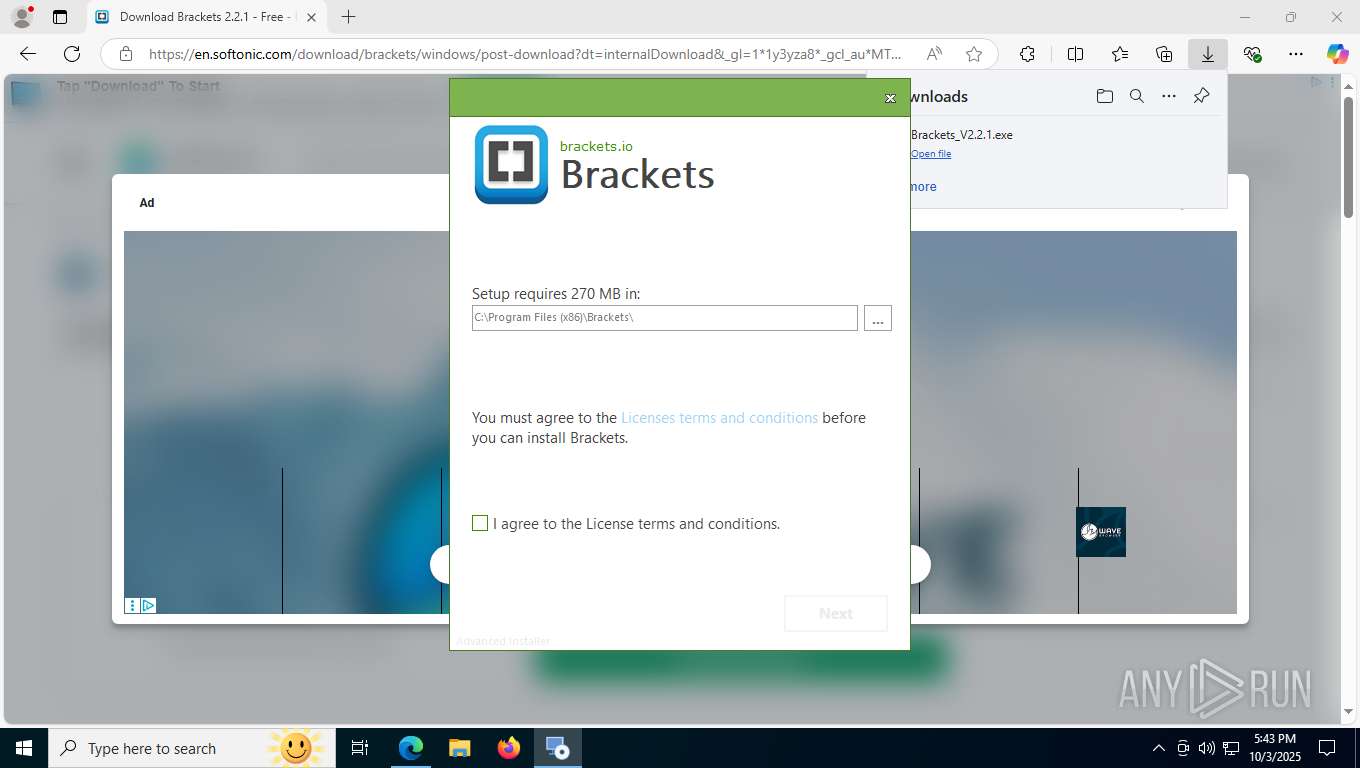The image size is (1360, 768).
Task: Open Copilot icon in Edge
Action: 1337,54
